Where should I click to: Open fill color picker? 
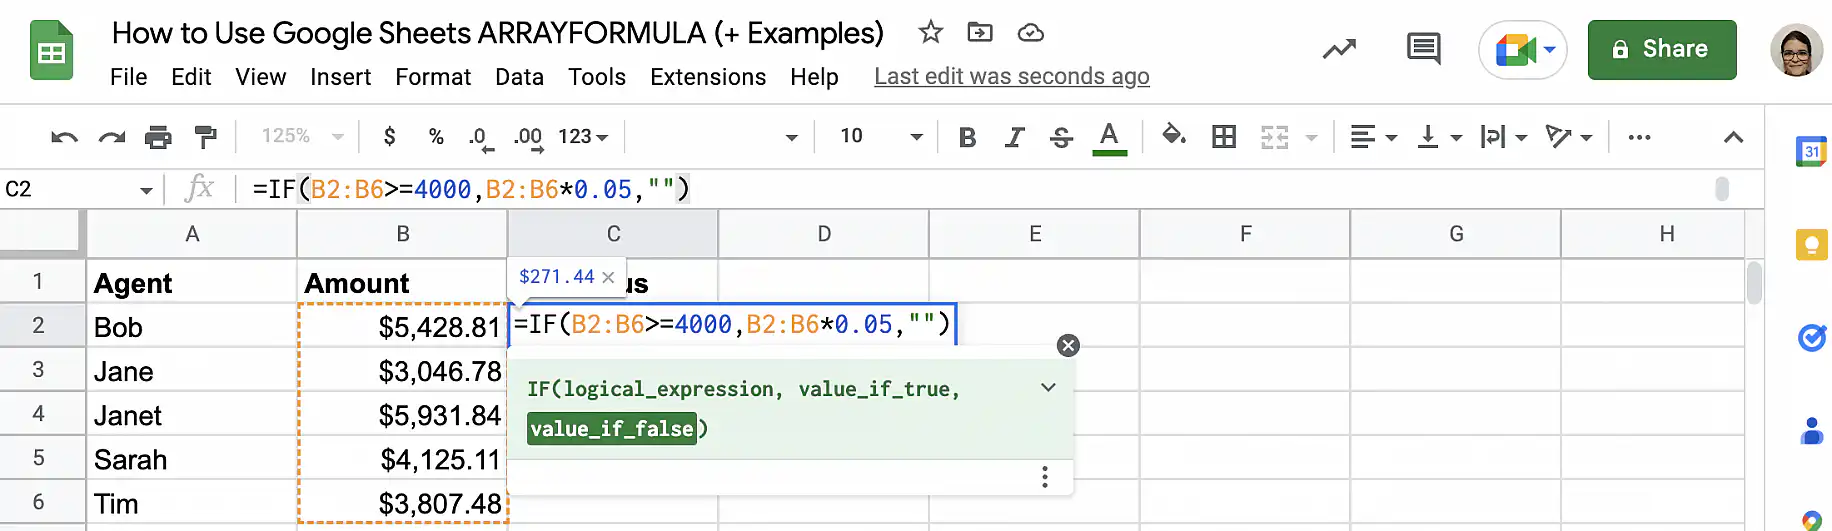pyautogui.click(x=1174, y=135)
